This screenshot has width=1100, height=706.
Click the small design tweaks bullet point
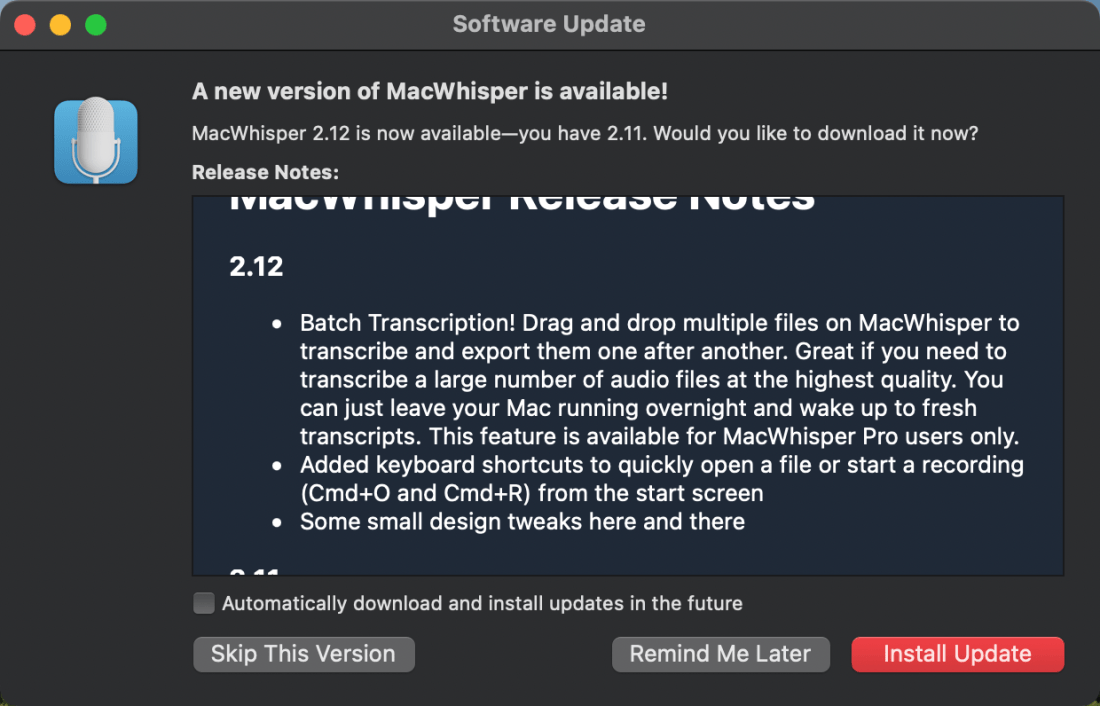pyautogui.click(x=522, y=521)
